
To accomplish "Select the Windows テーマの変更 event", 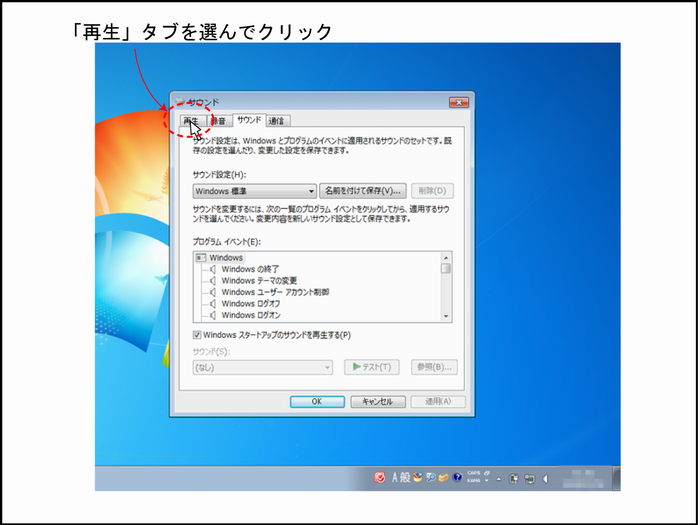I will (x=259, y=281).
